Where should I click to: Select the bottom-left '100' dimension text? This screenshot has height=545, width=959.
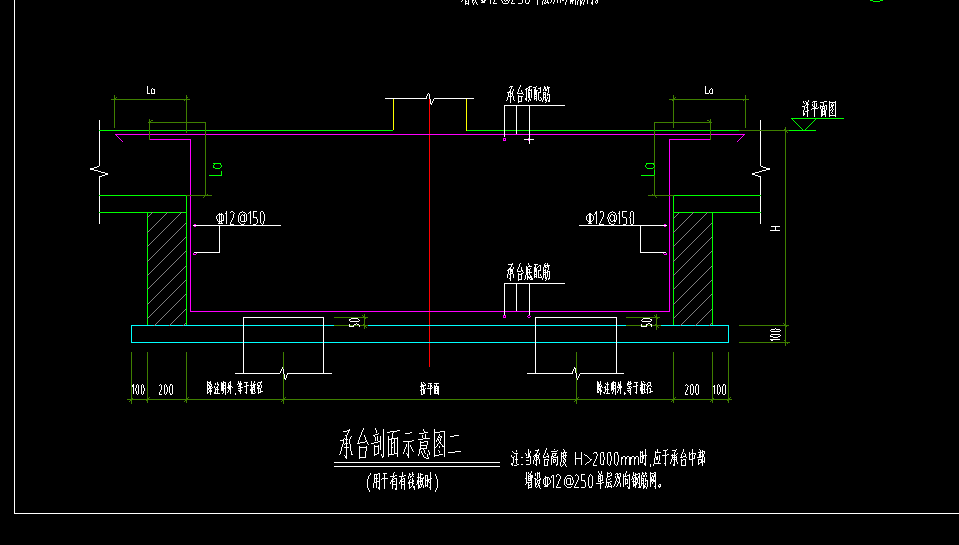pyautogui.click(x=138, y=390)
